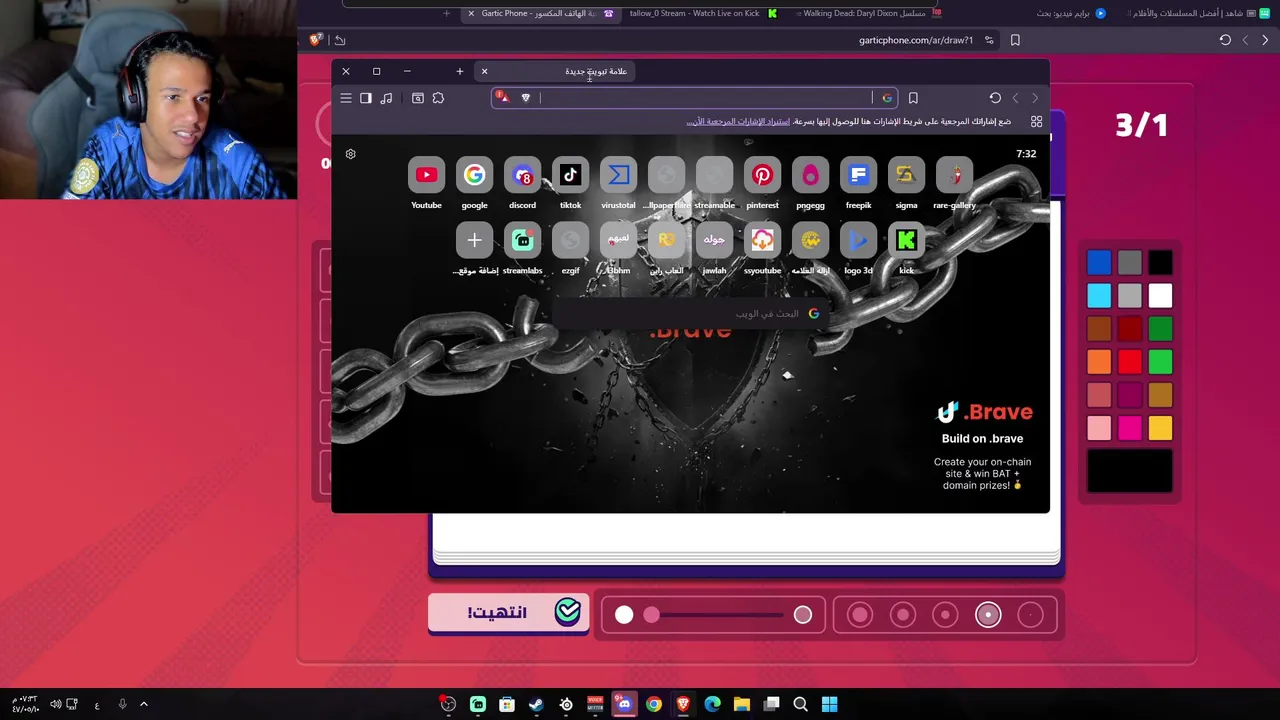1280x720 pixels.
Task: Open the ssyoutube shortcut tile
Action: (x=762, y=241)
